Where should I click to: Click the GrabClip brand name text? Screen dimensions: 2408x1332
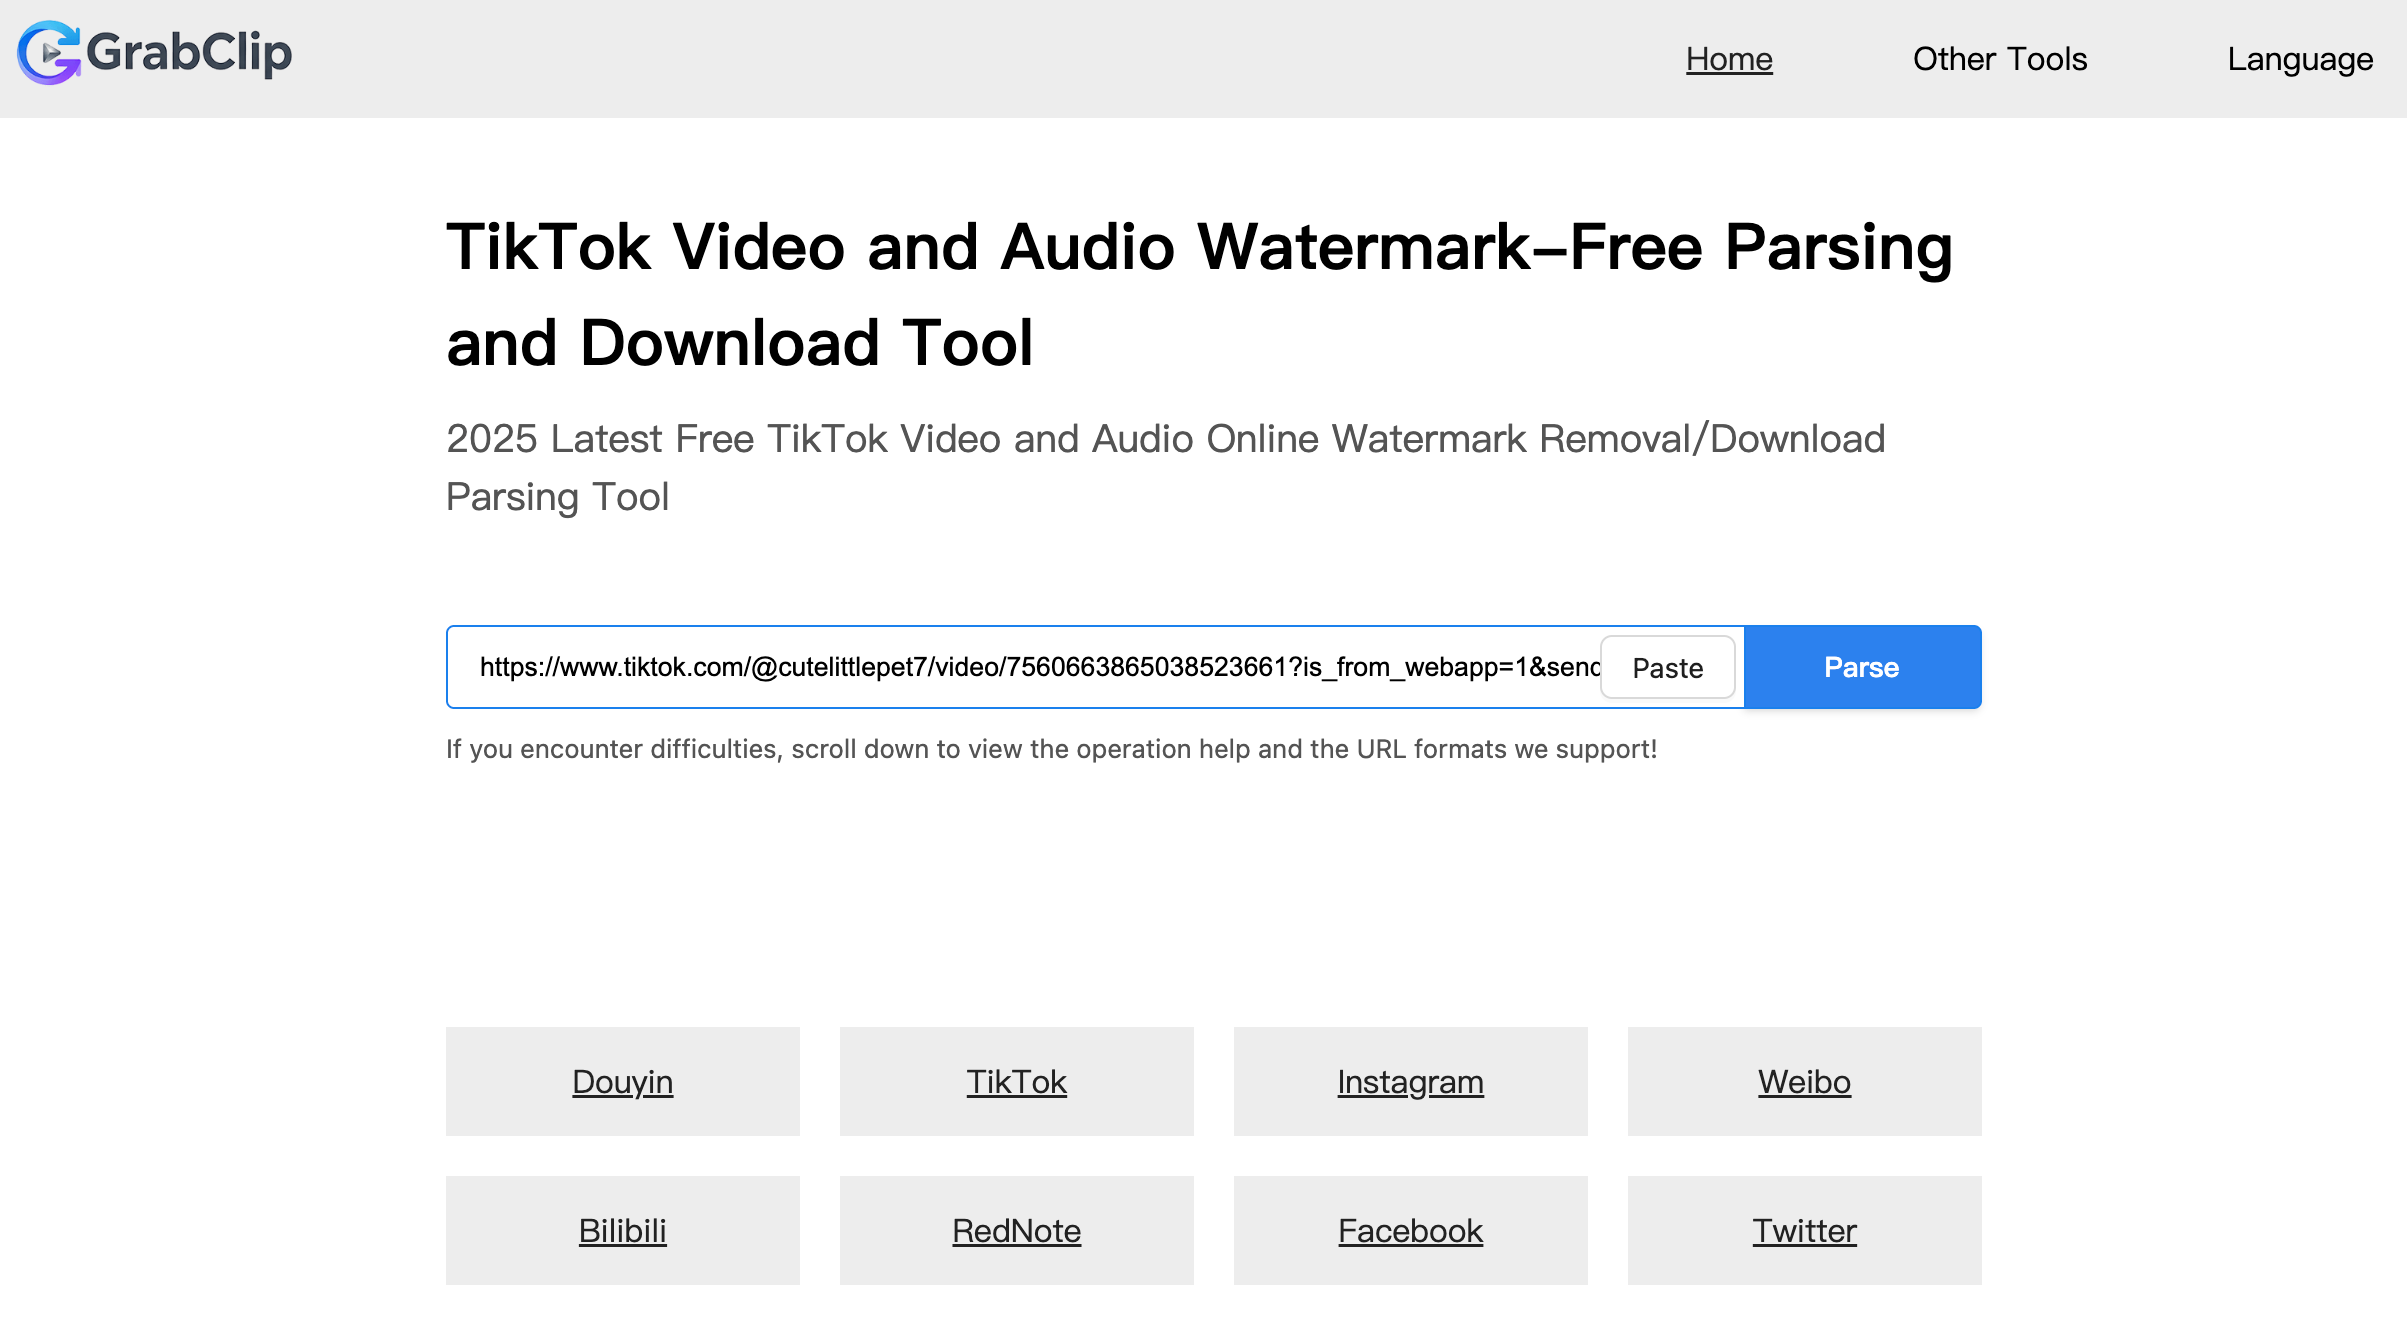tap(189, 53)
